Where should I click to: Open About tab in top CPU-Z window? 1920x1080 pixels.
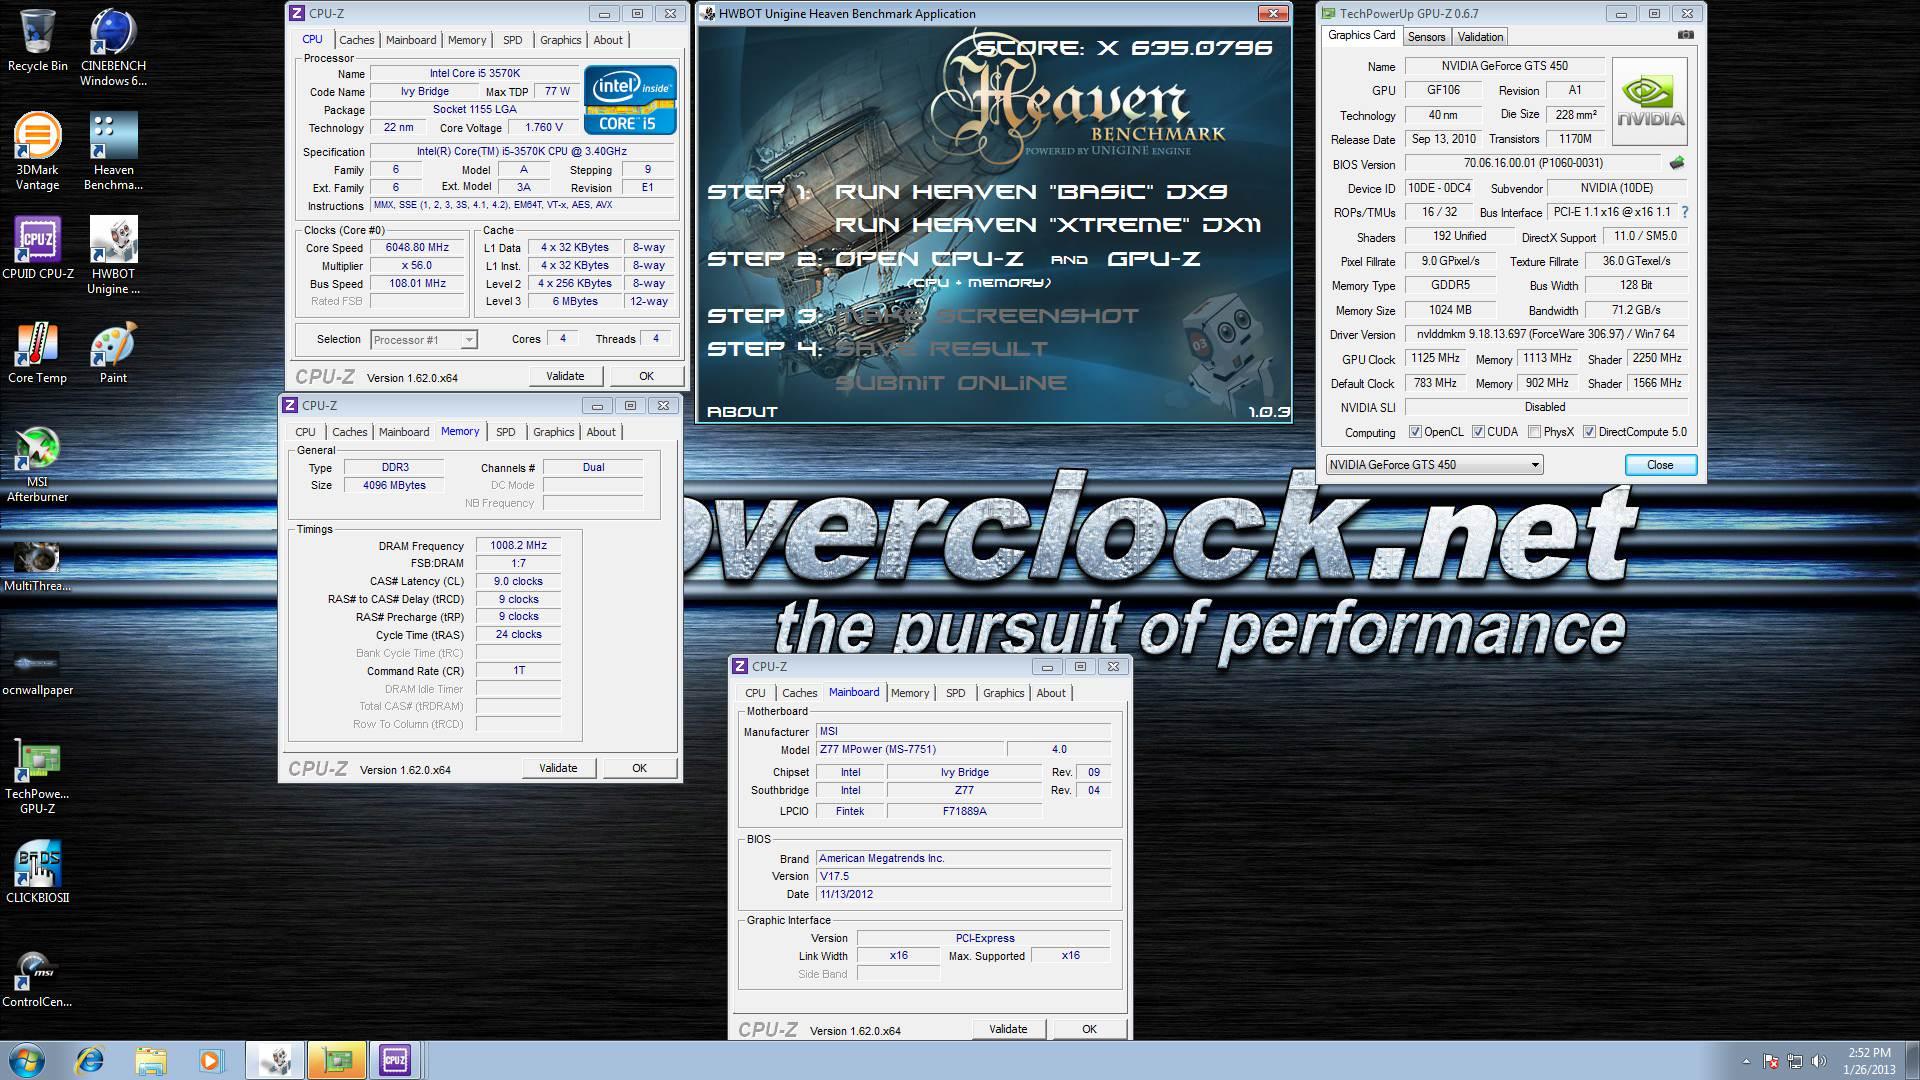[608, 40]
